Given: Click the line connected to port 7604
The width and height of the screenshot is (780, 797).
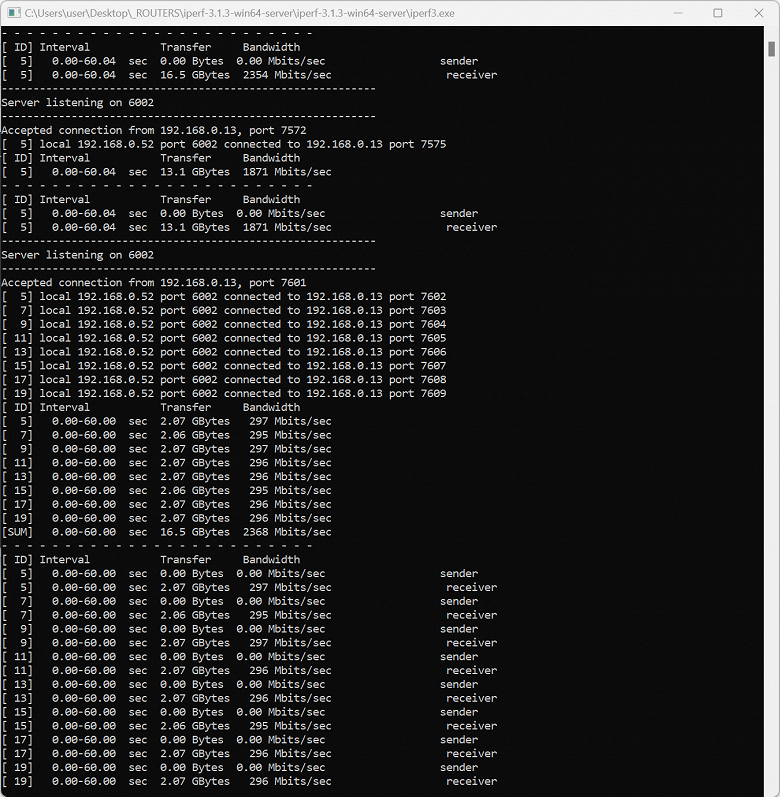Looking at the screenshot, I should 224,324.
